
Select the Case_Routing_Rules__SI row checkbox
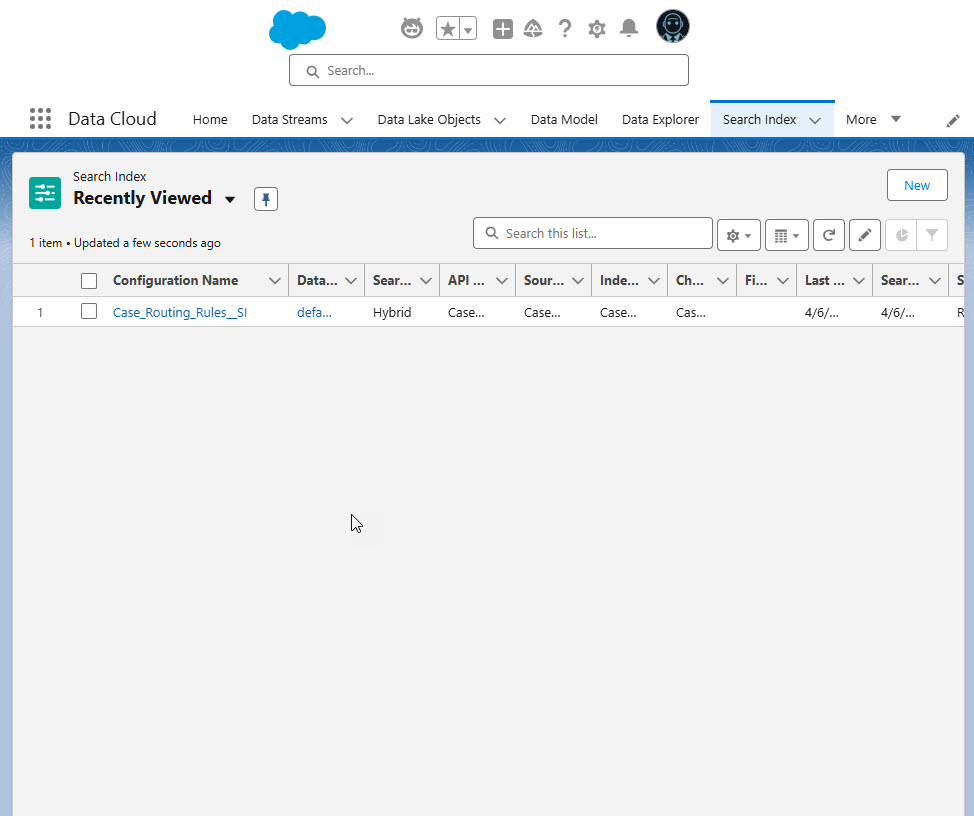(x=89, y=311)
